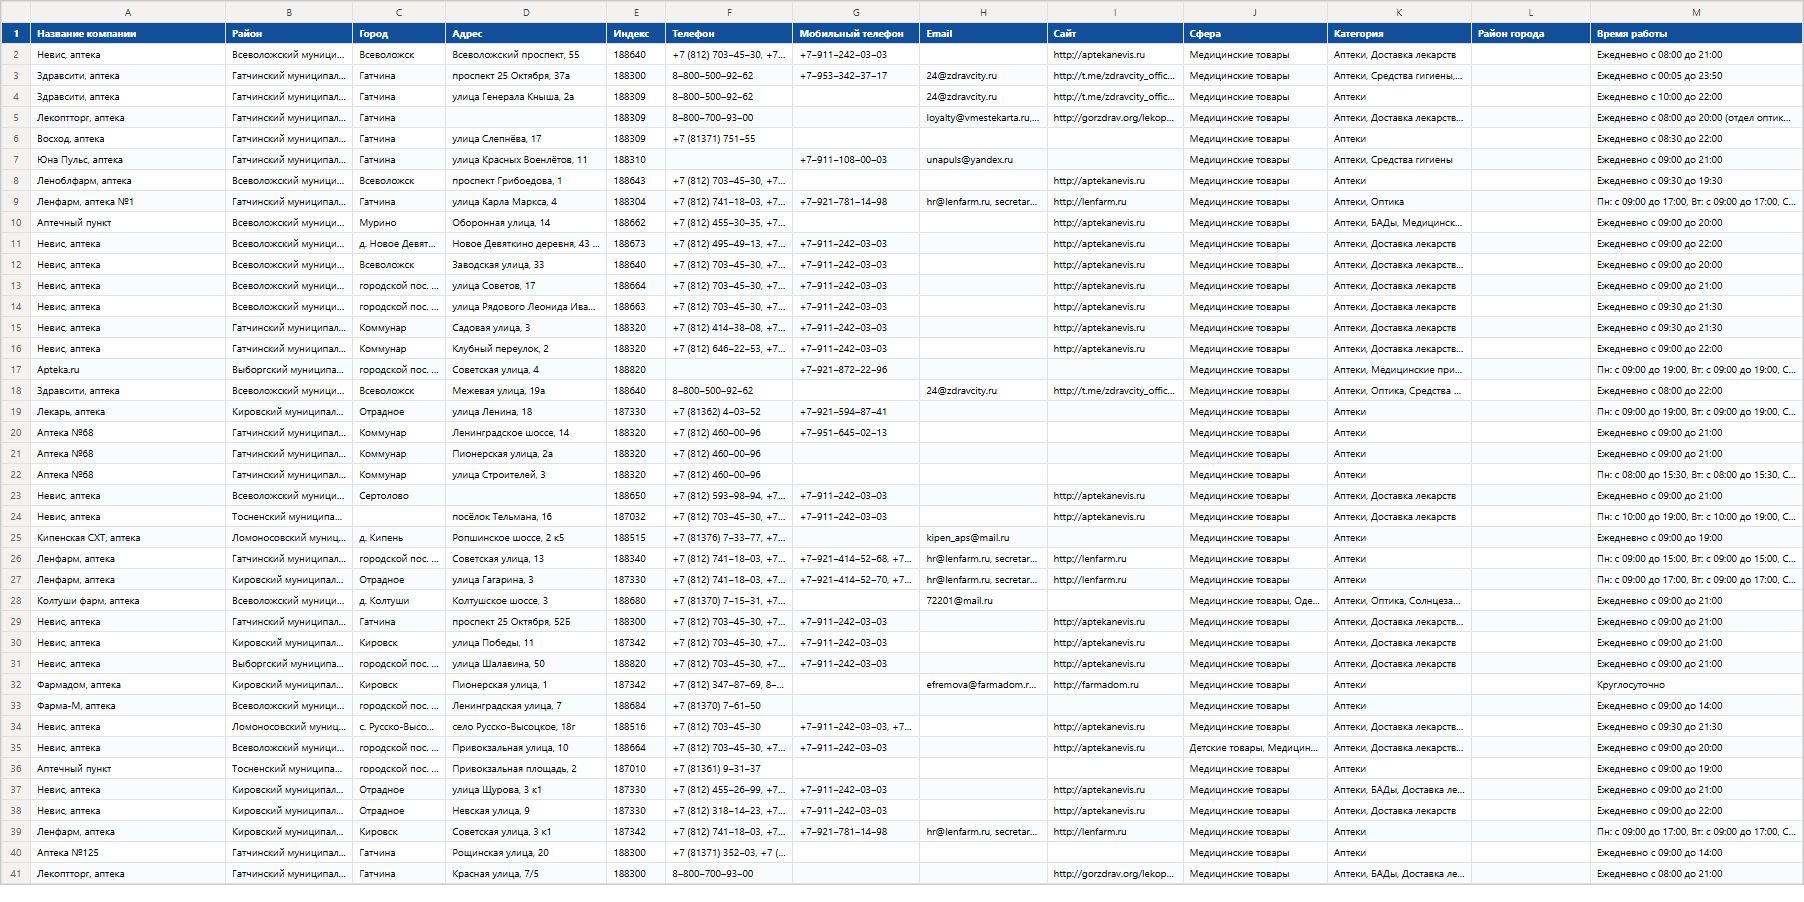Select column letter M header
The height and width of the screenshot is (902, 1804).
pos(1696,12)
